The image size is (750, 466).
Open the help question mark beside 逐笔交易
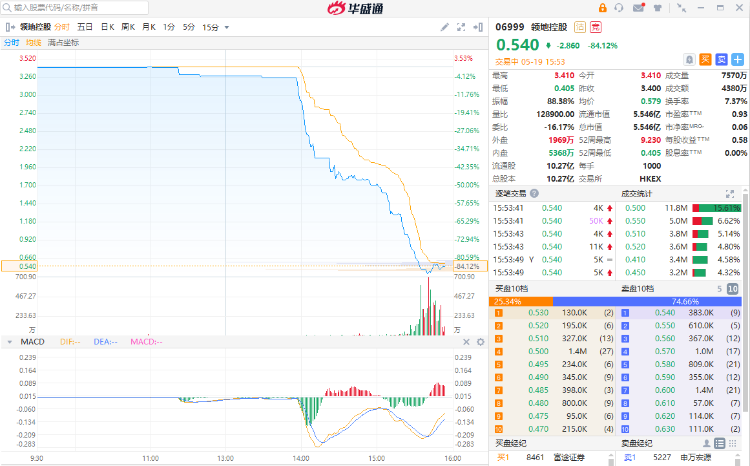coord(534,193)
